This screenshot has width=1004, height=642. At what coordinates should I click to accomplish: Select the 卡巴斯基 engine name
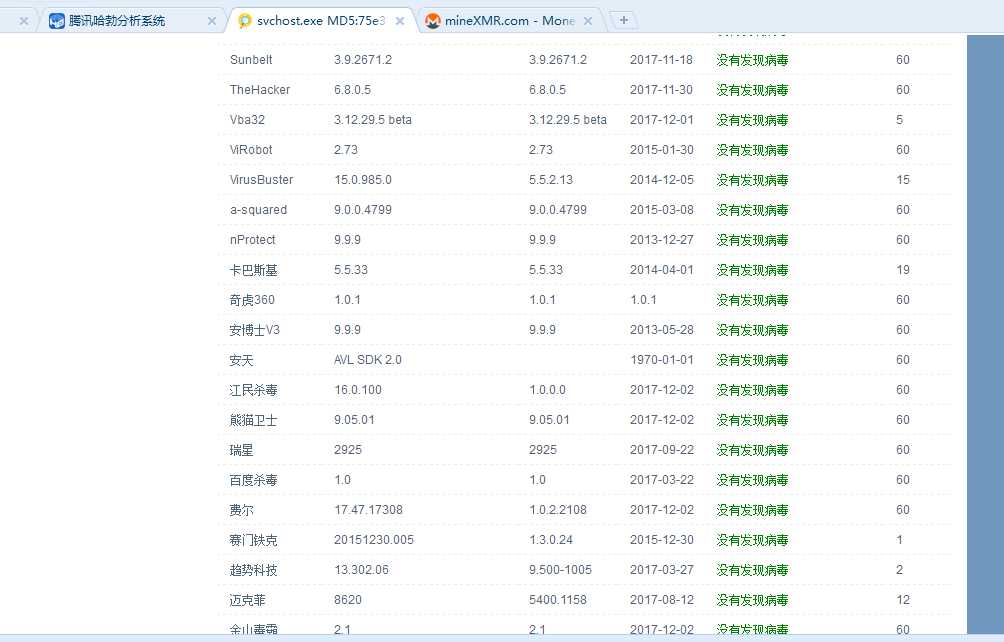click(x=254, y=270)
